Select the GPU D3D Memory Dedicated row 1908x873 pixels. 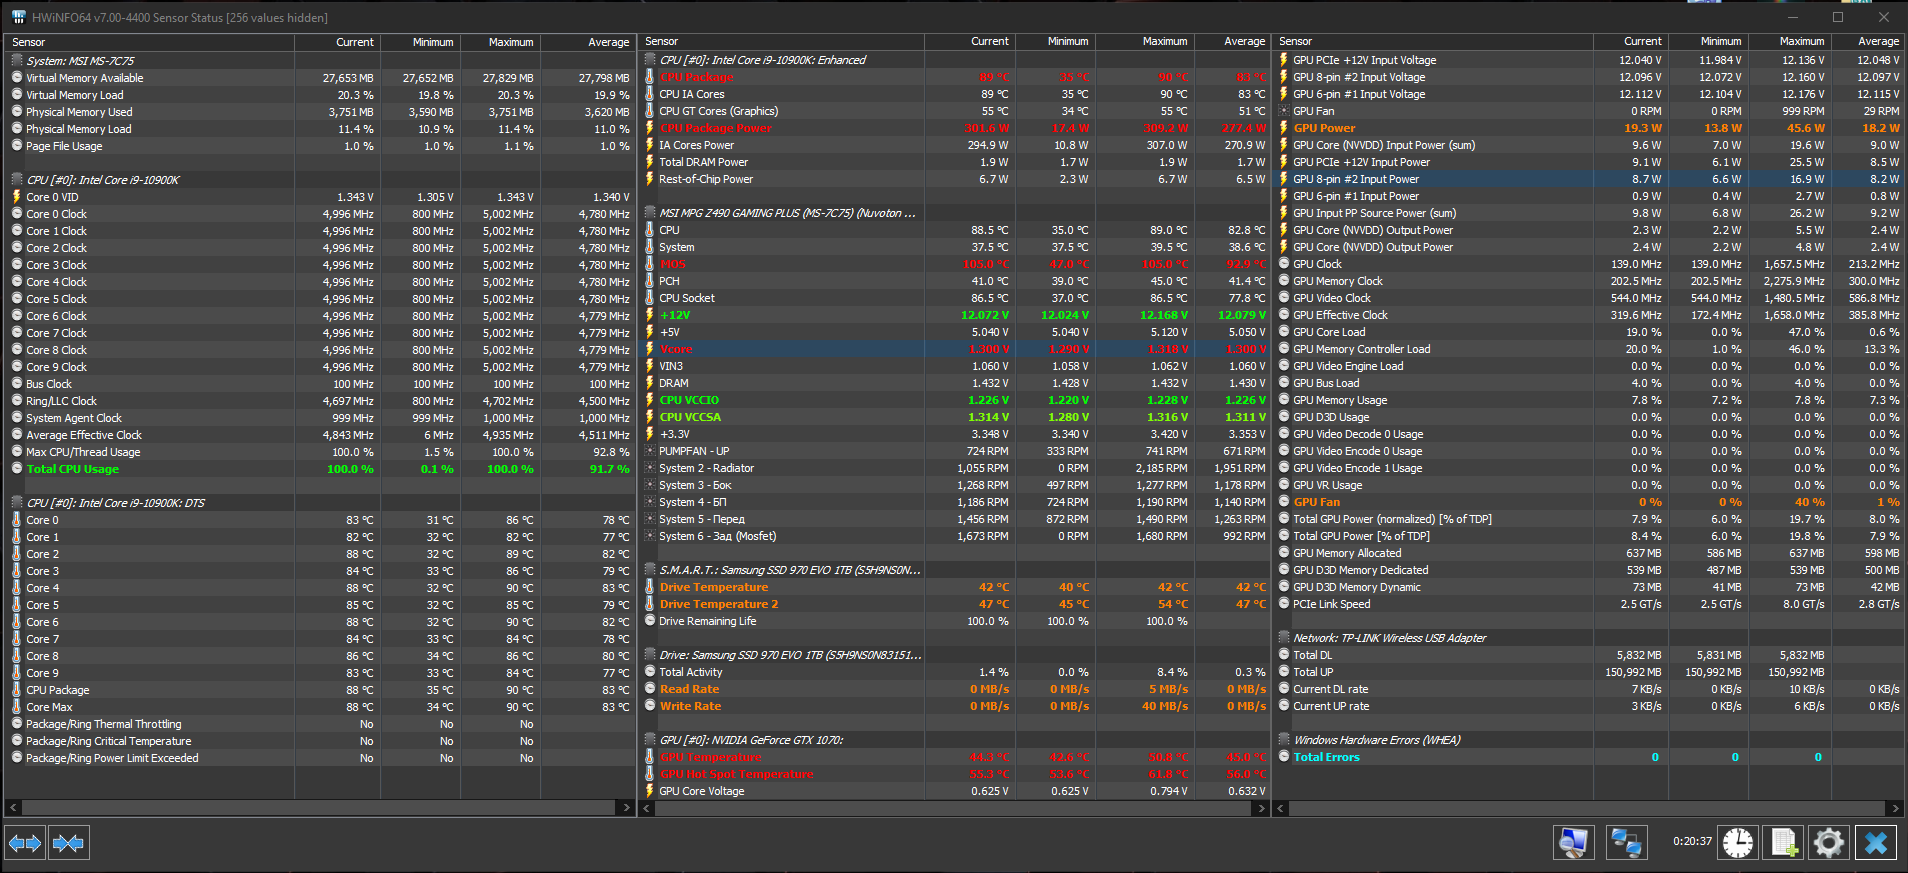[1588, 570]
